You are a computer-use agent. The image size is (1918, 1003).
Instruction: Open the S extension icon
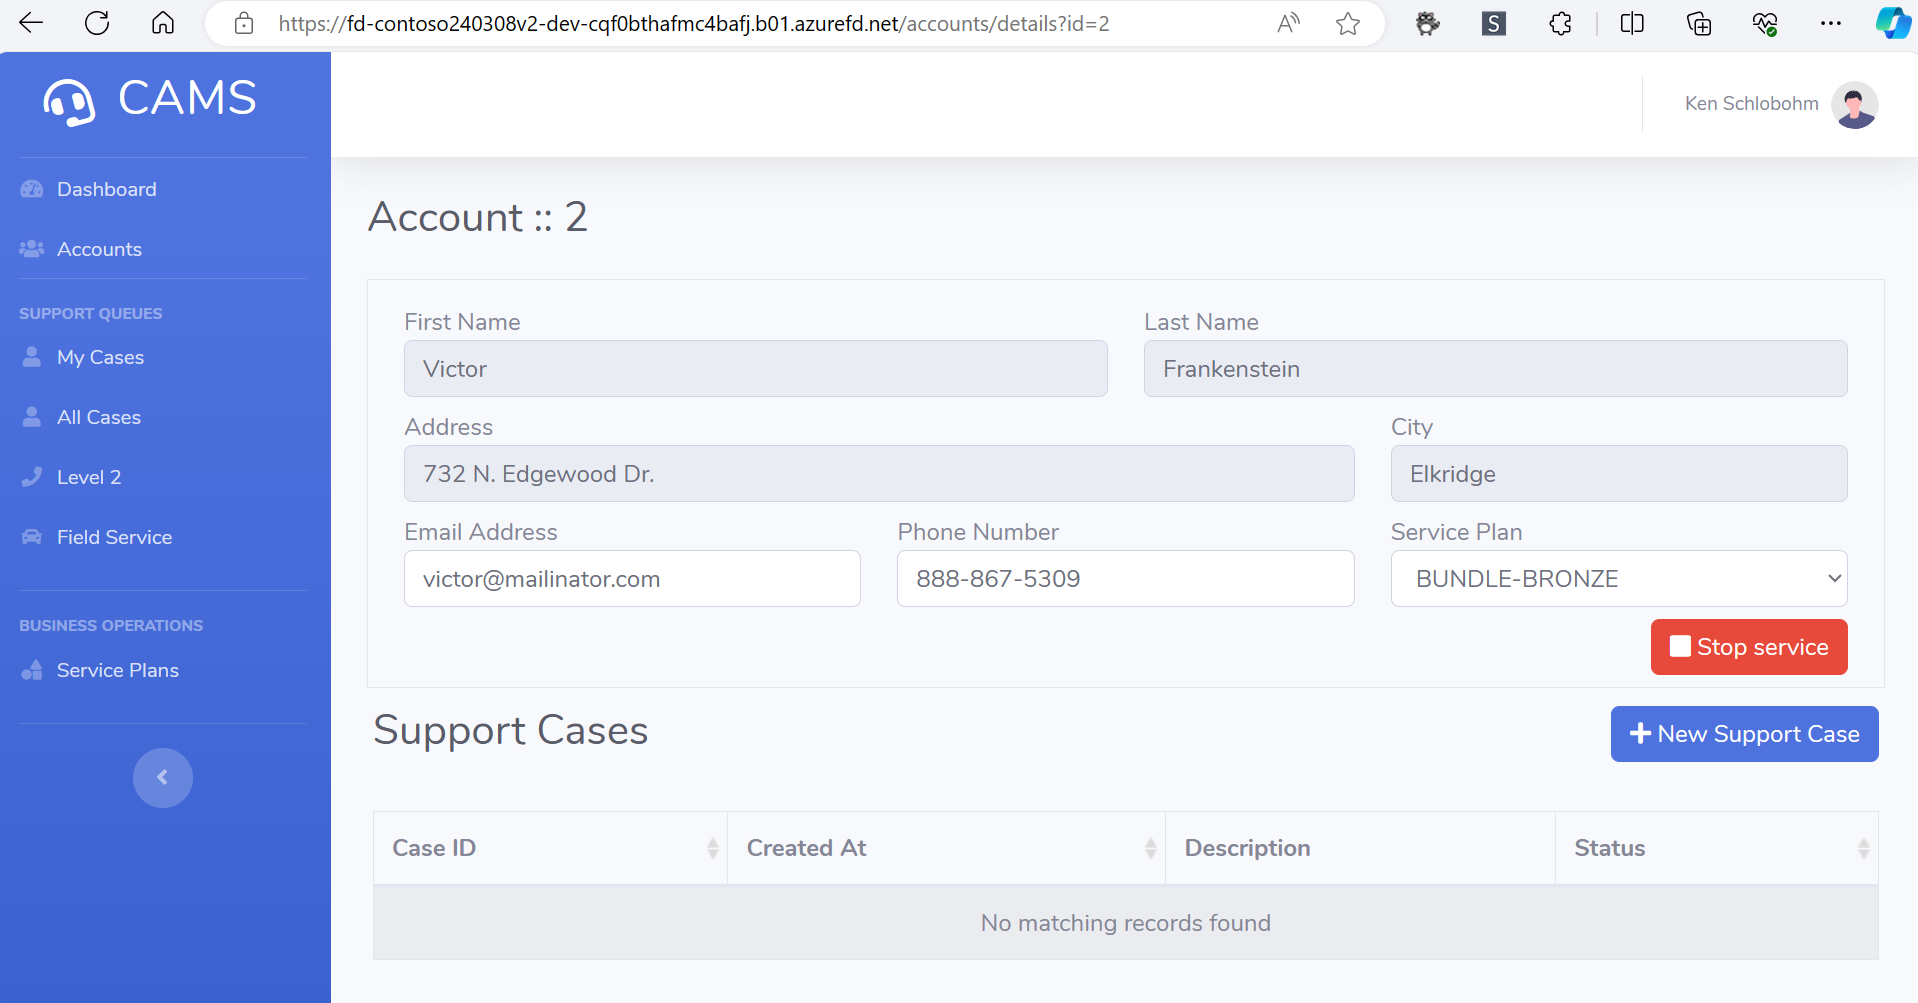tap(1494, 24)
